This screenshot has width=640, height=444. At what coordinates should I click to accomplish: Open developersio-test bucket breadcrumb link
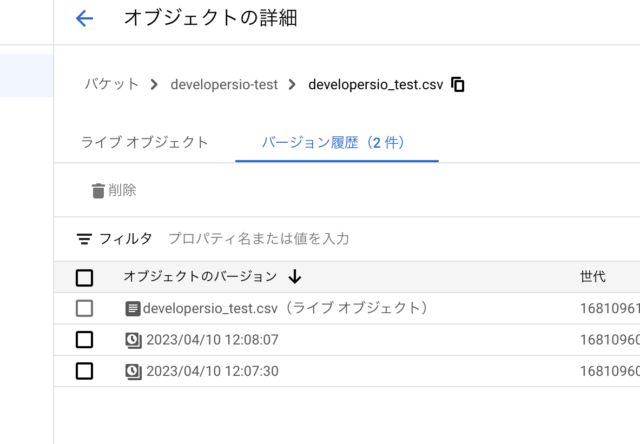tap(224, 84)
